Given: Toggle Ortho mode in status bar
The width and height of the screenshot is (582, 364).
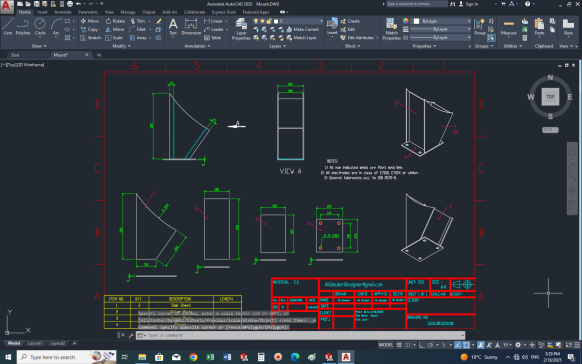Looking at the screenshot, I should pos(422,345).
